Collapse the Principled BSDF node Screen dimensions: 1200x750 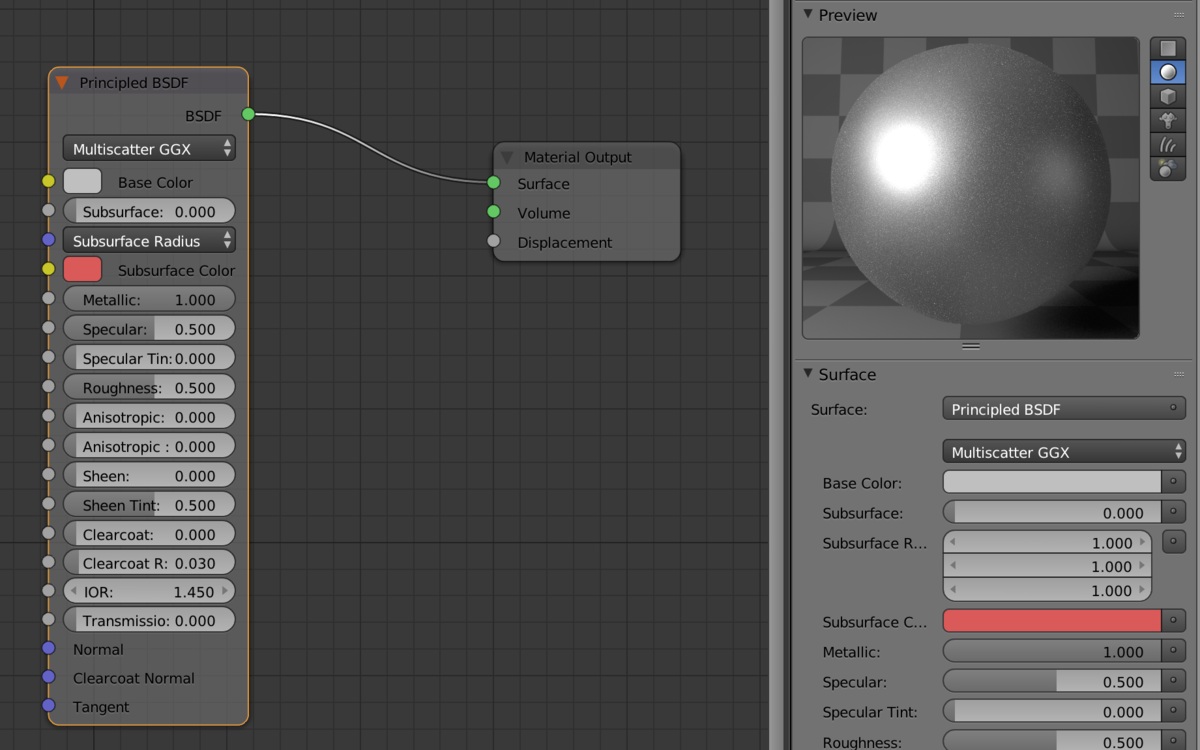point(62,83)
